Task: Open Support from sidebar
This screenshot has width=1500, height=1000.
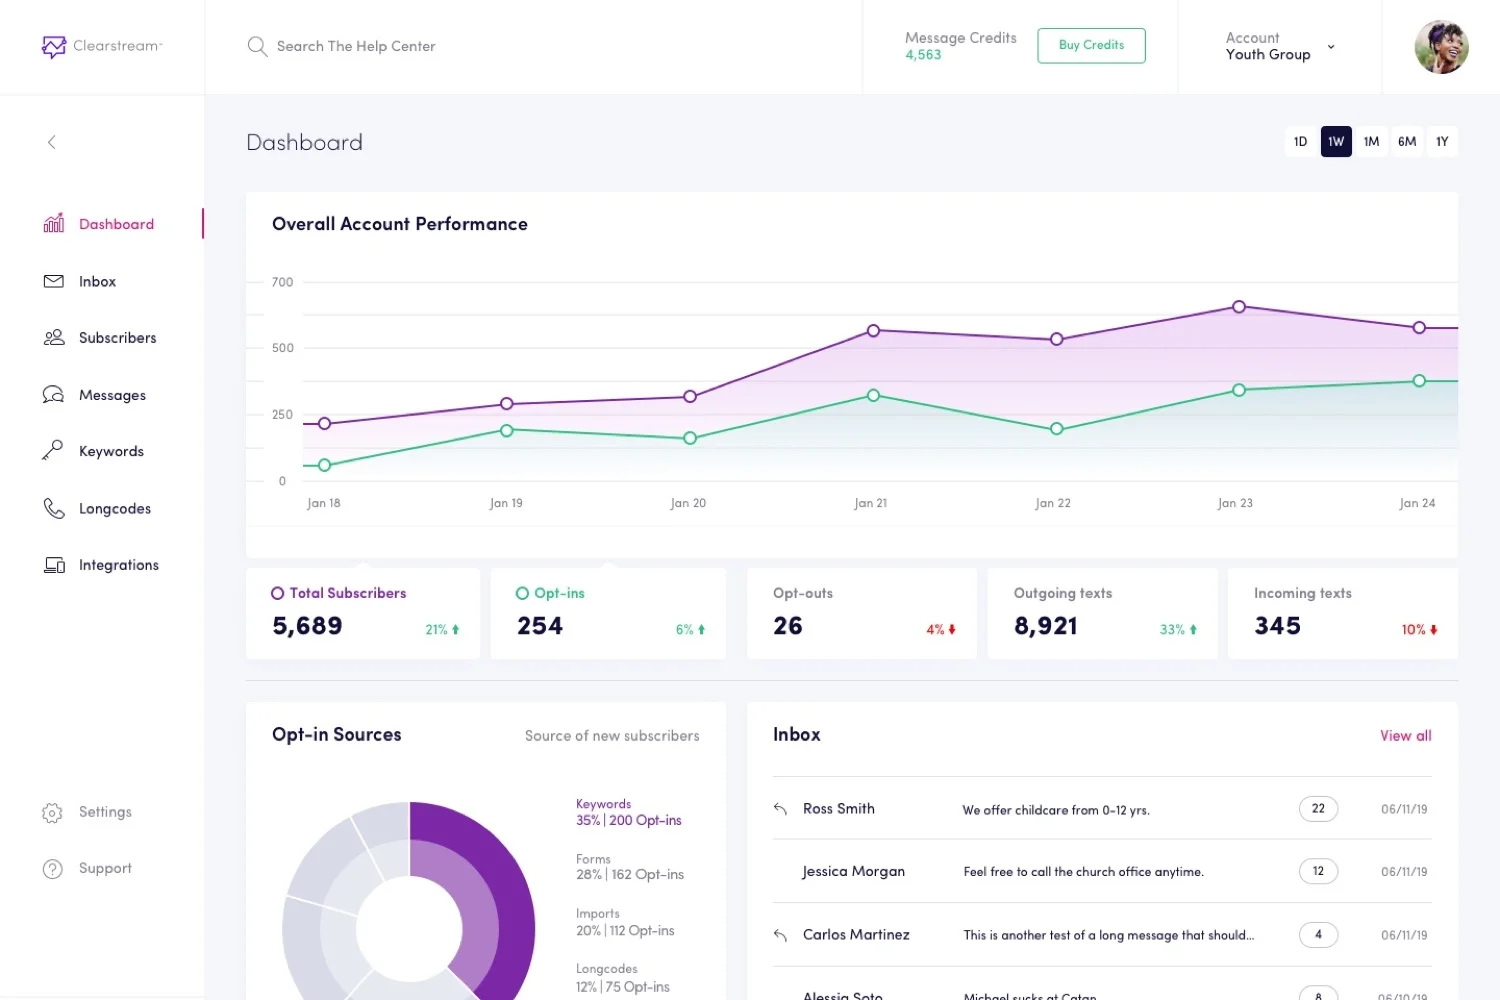Action: tap(105, 869)
